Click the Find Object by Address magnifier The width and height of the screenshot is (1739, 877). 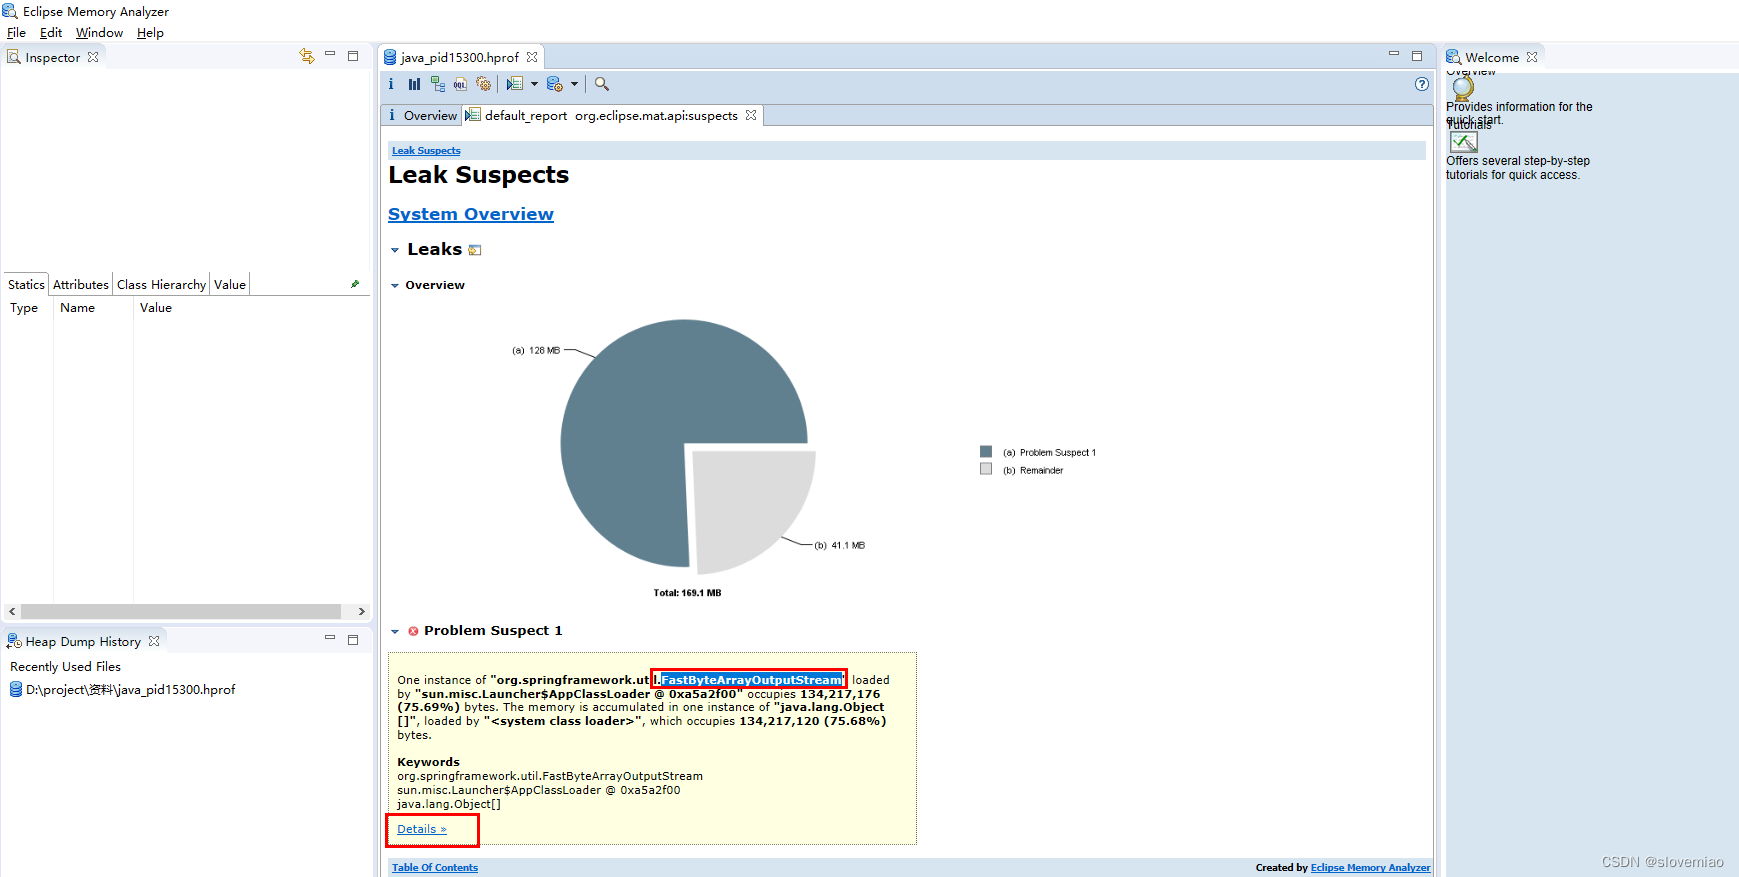click(x=602, y=84)
